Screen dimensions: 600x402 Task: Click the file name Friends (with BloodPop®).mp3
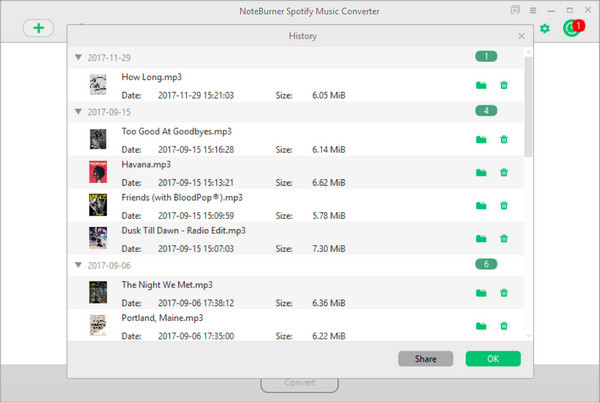click(x=182, y=198)
